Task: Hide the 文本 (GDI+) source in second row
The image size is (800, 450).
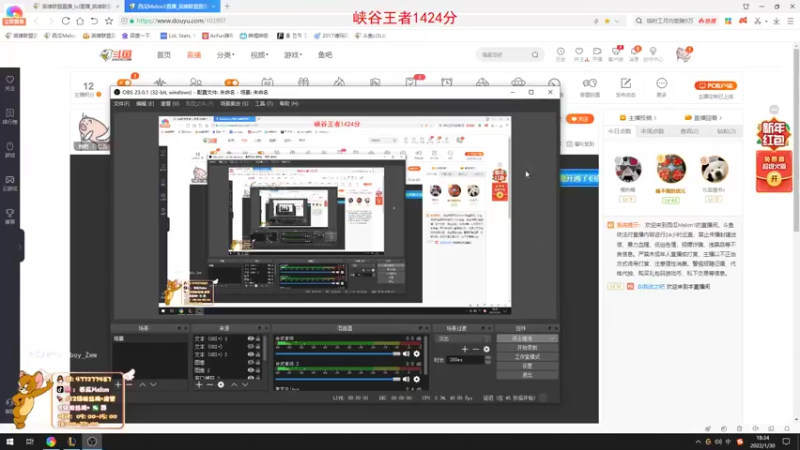Action: [251, 346]
